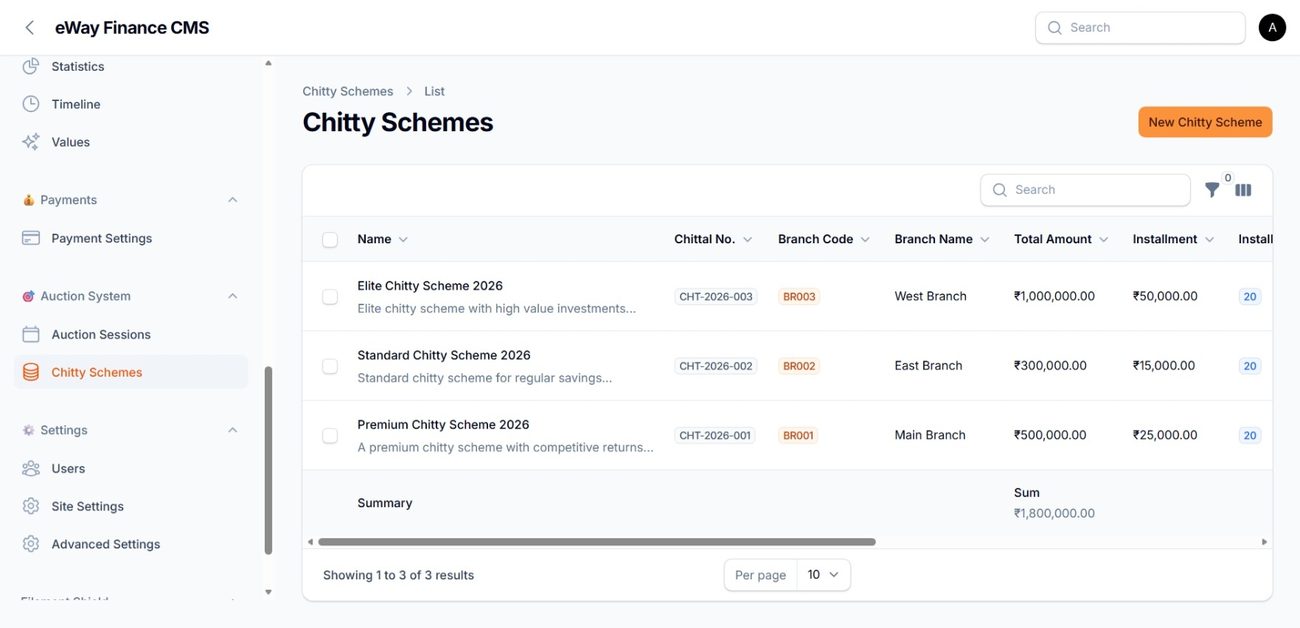Open the Standard Chitty Scheme 2026 record
This screenshot has height=628, width=1300.
coord(444,355)
